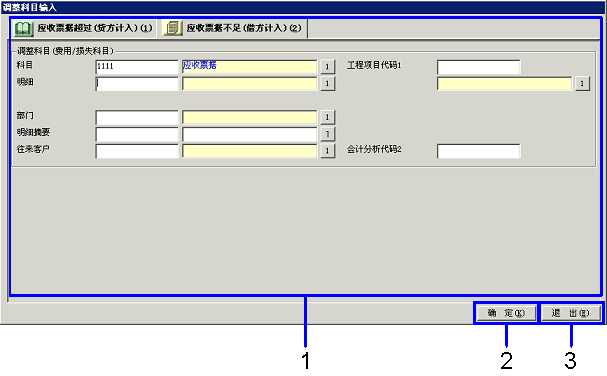Open lookup button beside 工程项目 yellow field
The width and height of the screenshot is (607, 376).
(x=582, y=84)
